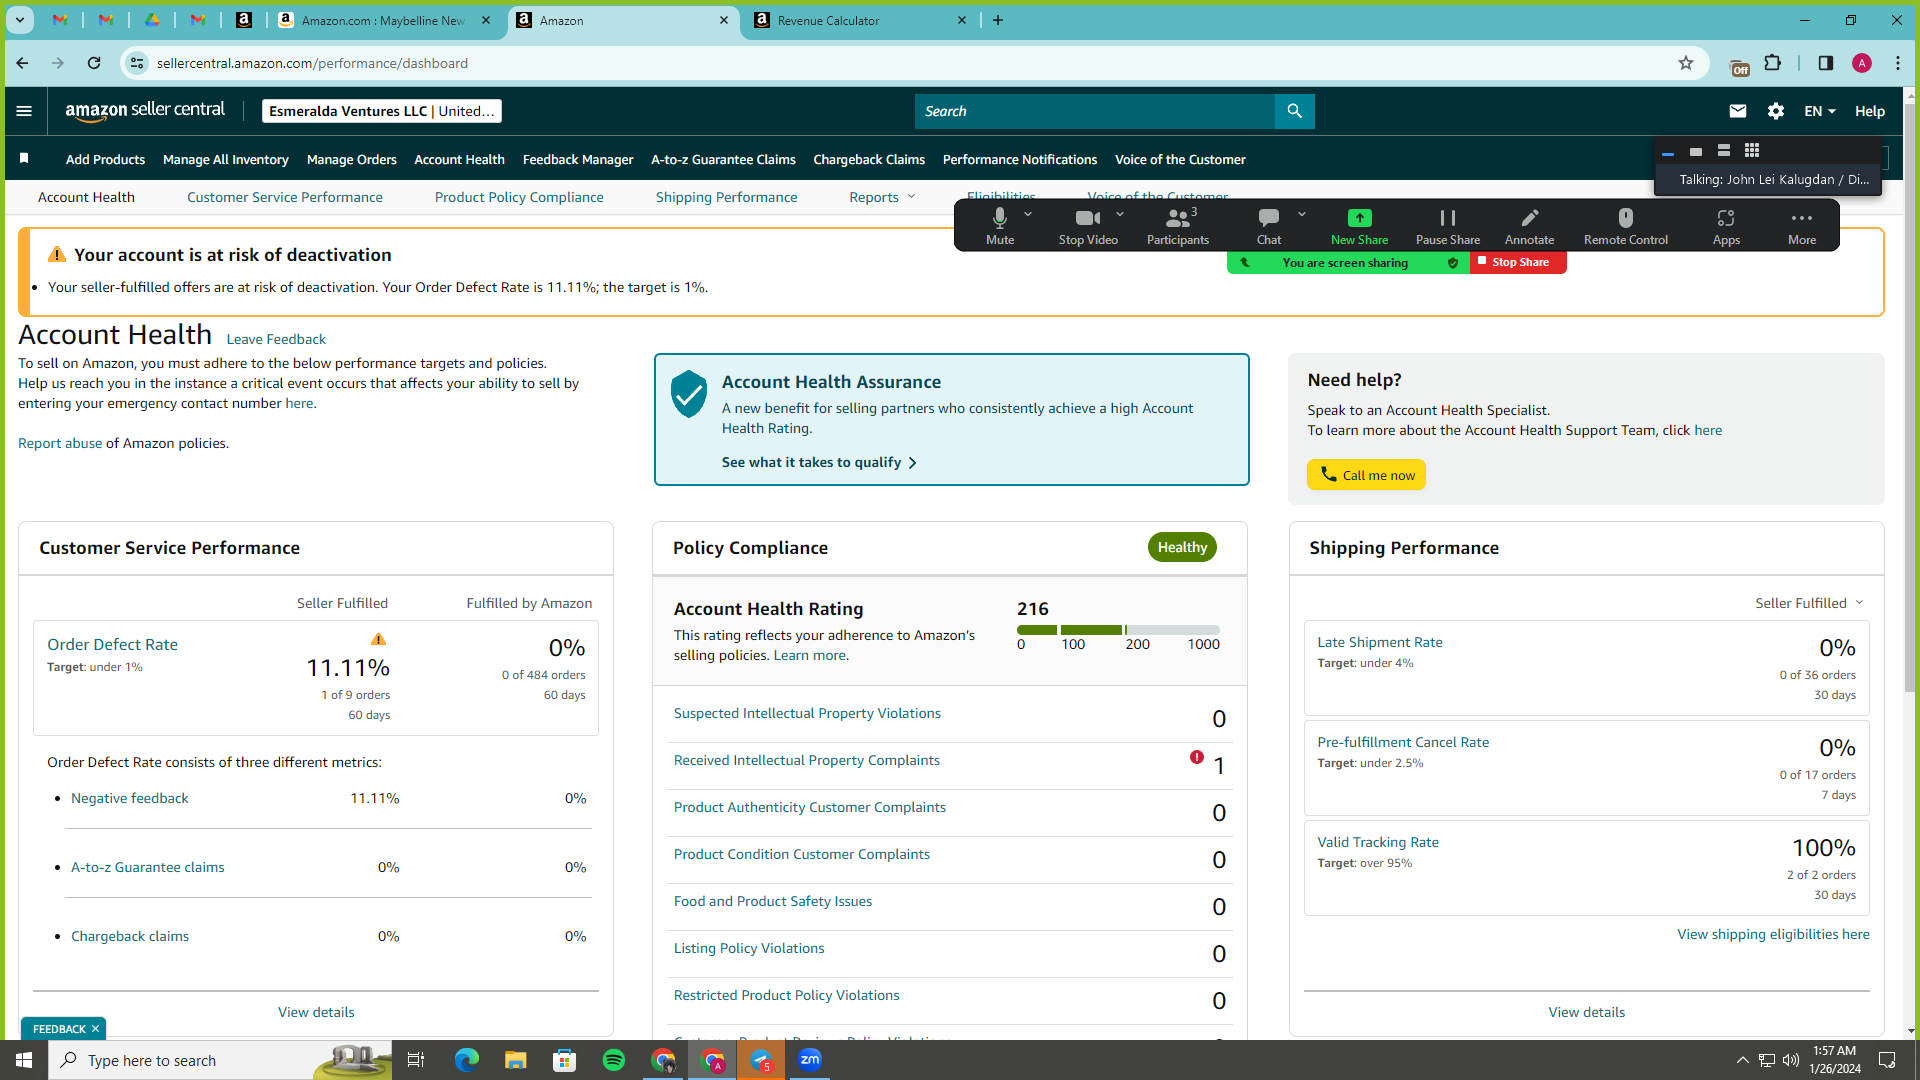Open Zoom Apps
This screenshot has height=1080, width=1920.
point(1726,226)
